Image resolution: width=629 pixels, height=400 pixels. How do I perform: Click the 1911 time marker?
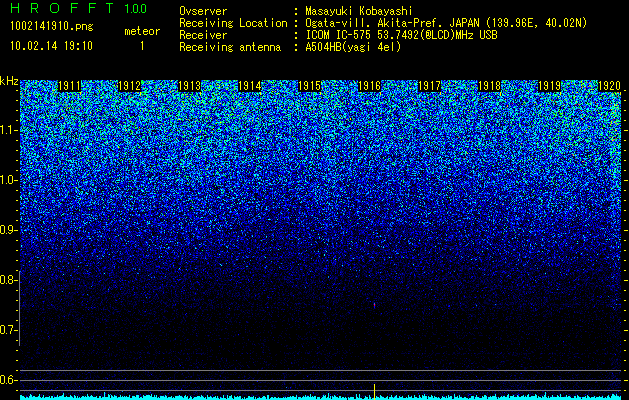coord(70,86)
